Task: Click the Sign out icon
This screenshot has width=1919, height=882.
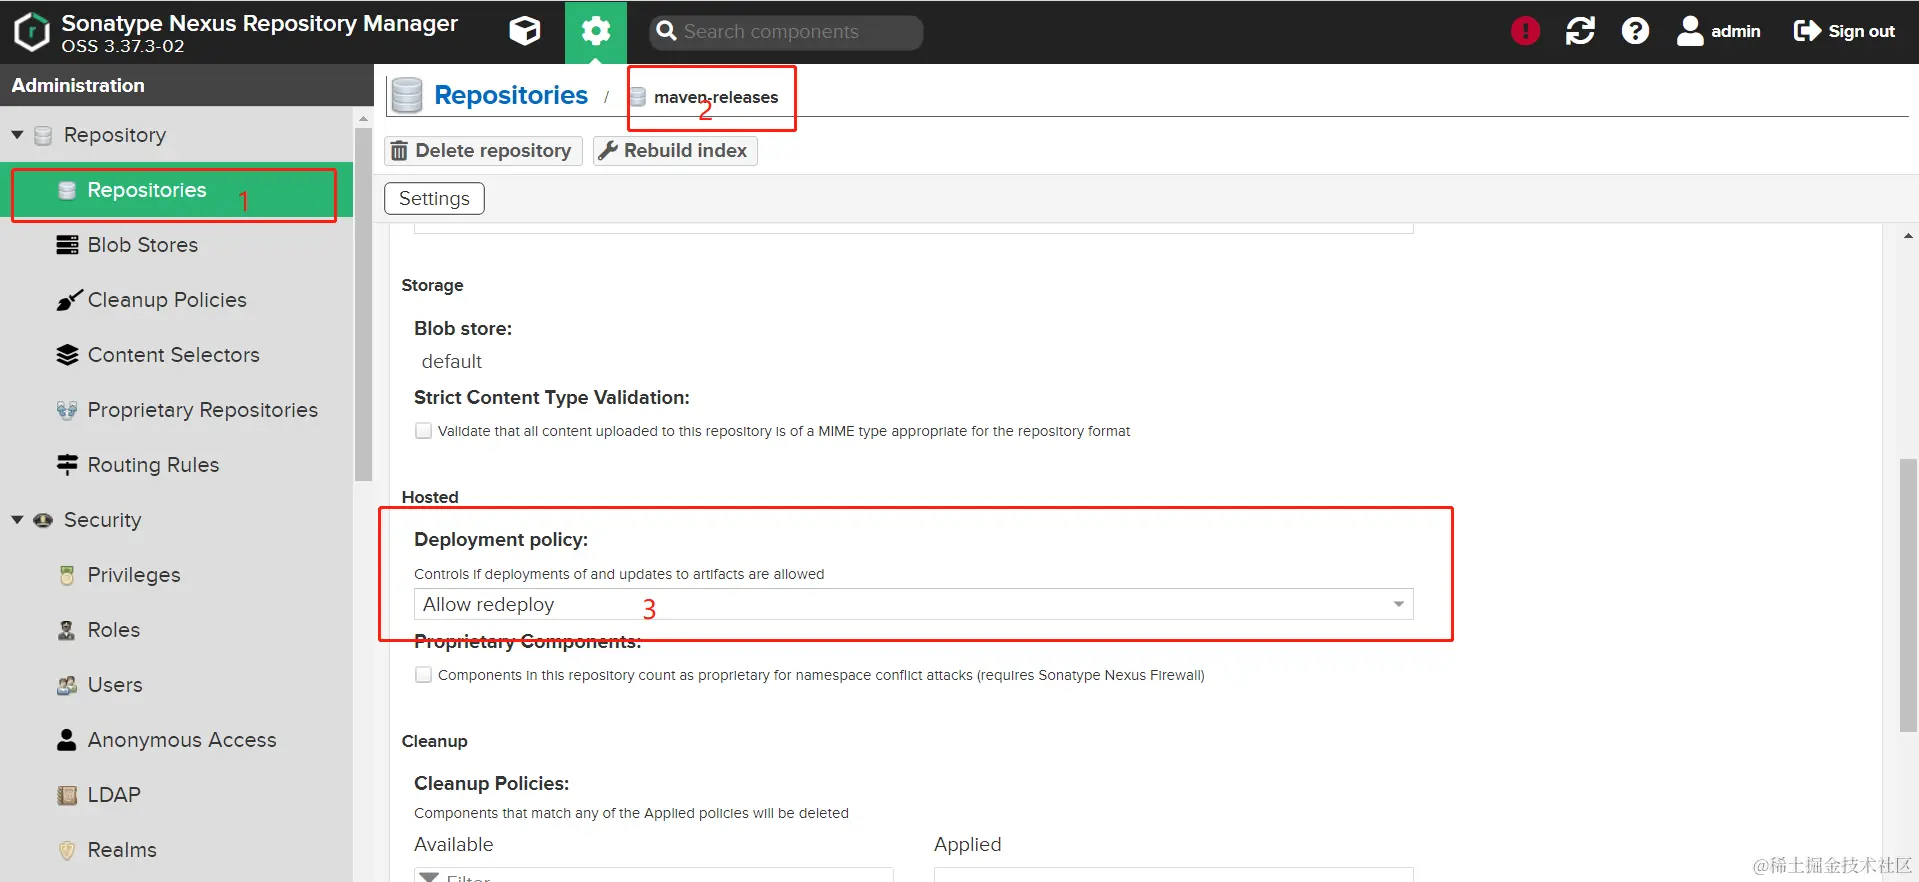Action: pyautogui.click(x=1807, y=31)
